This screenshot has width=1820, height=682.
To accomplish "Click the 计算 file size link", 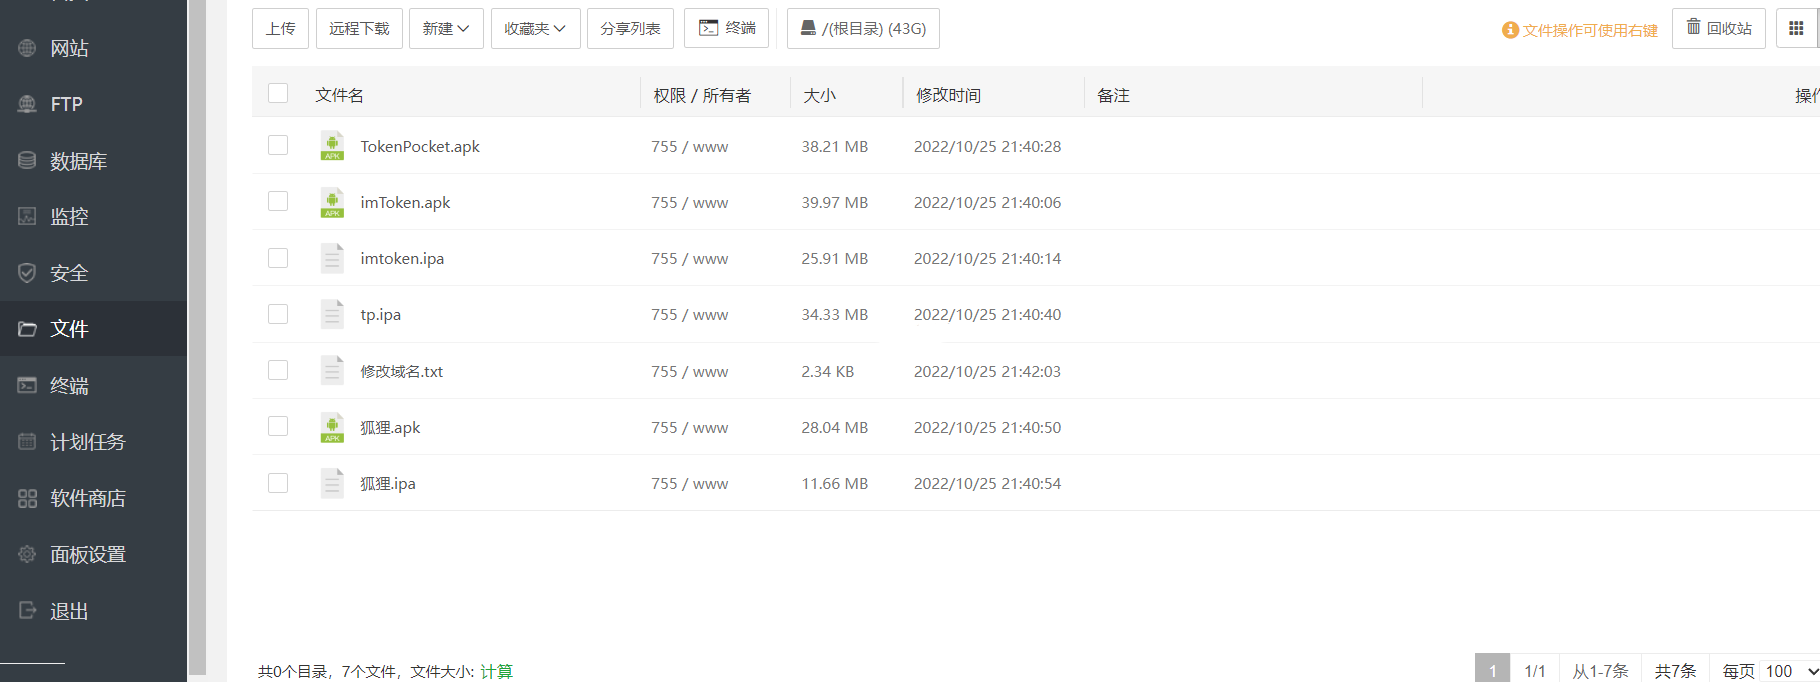I will click(496, 671).
